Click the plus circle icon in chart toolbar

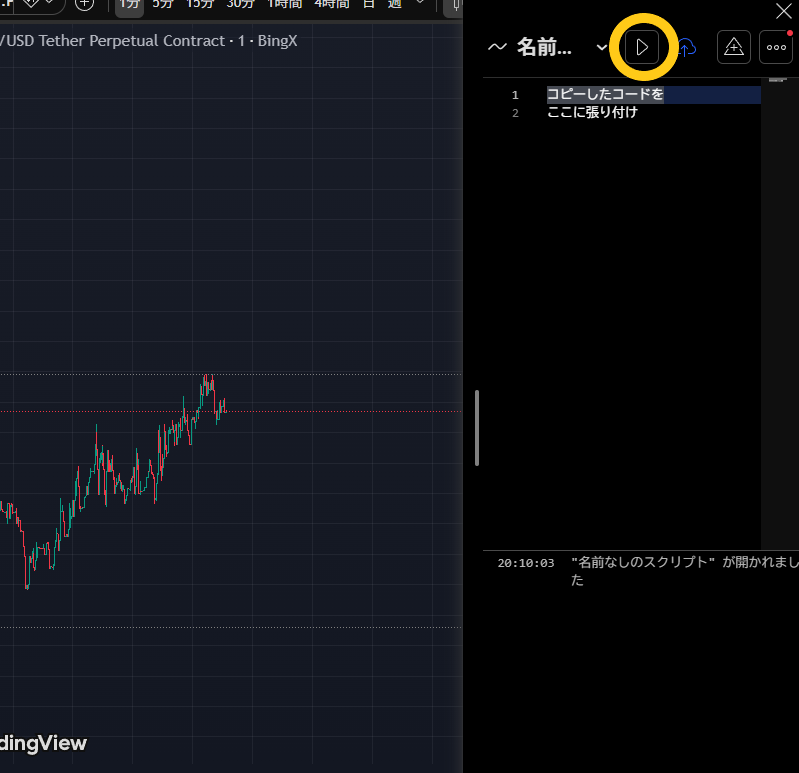(84, 4)
